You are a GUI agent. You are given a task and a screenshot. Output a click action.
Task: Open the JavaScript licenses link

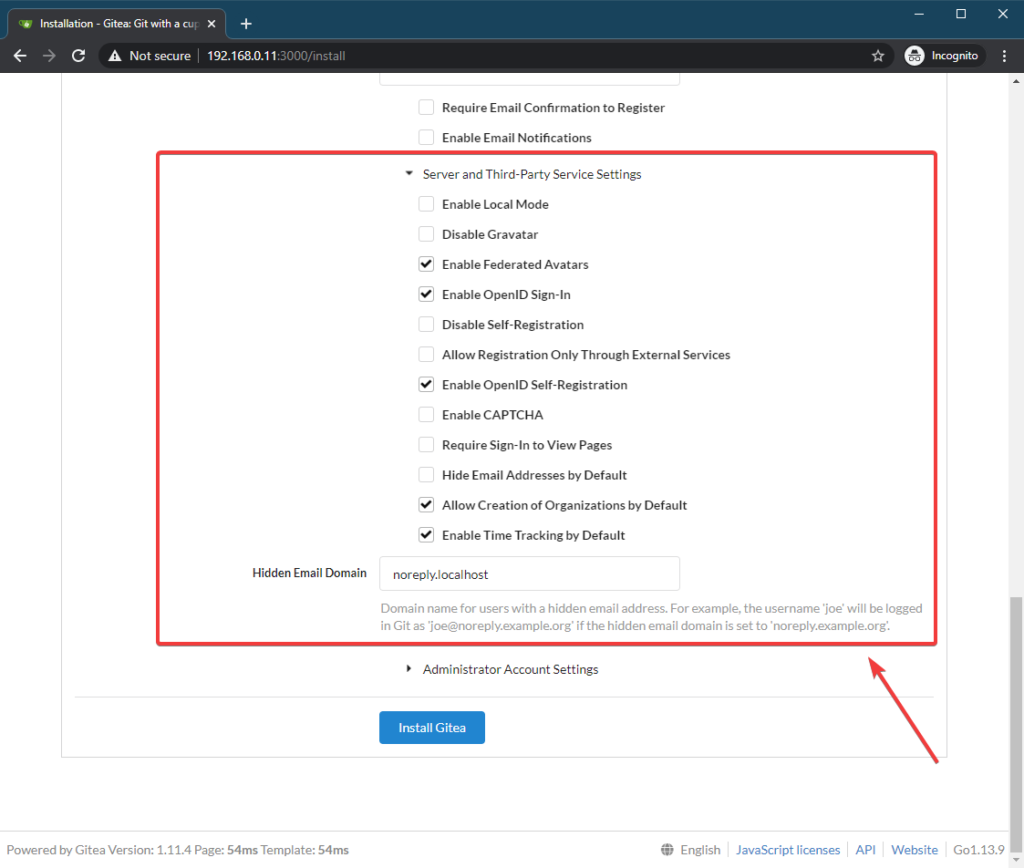coord(788,850)
